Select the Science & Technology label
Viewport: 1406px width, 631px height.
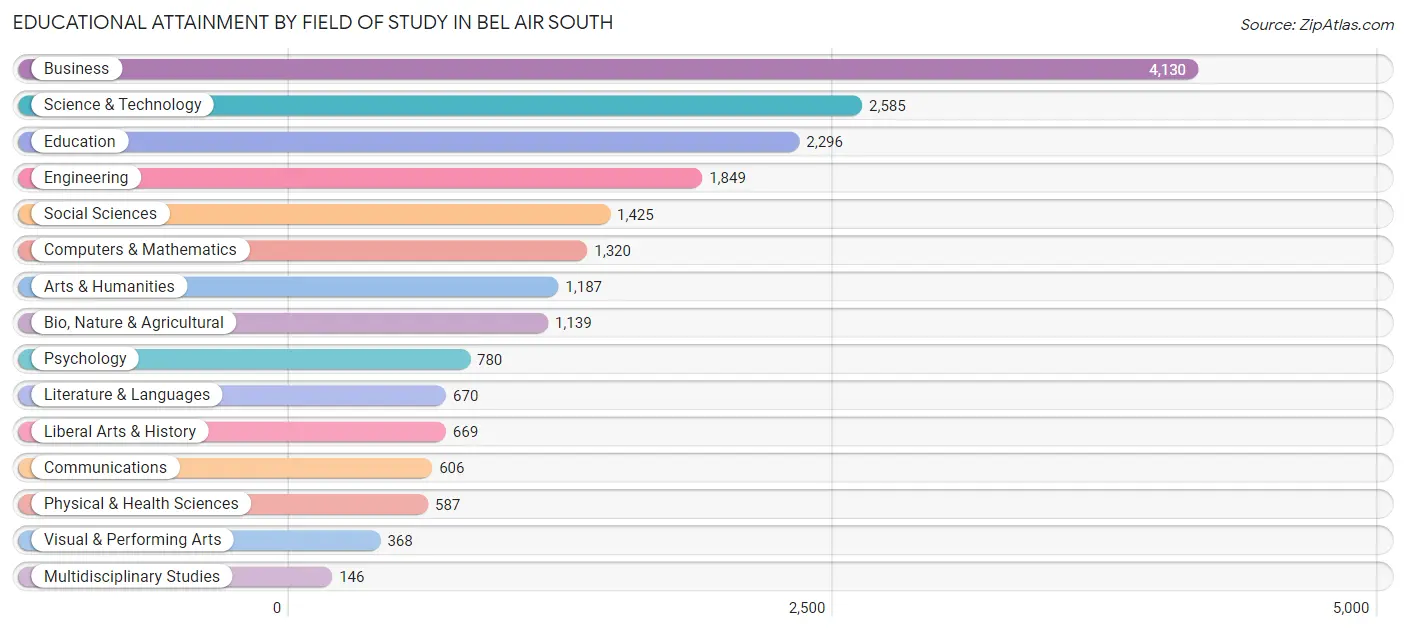pyautogui.click(x=123, y=105)
